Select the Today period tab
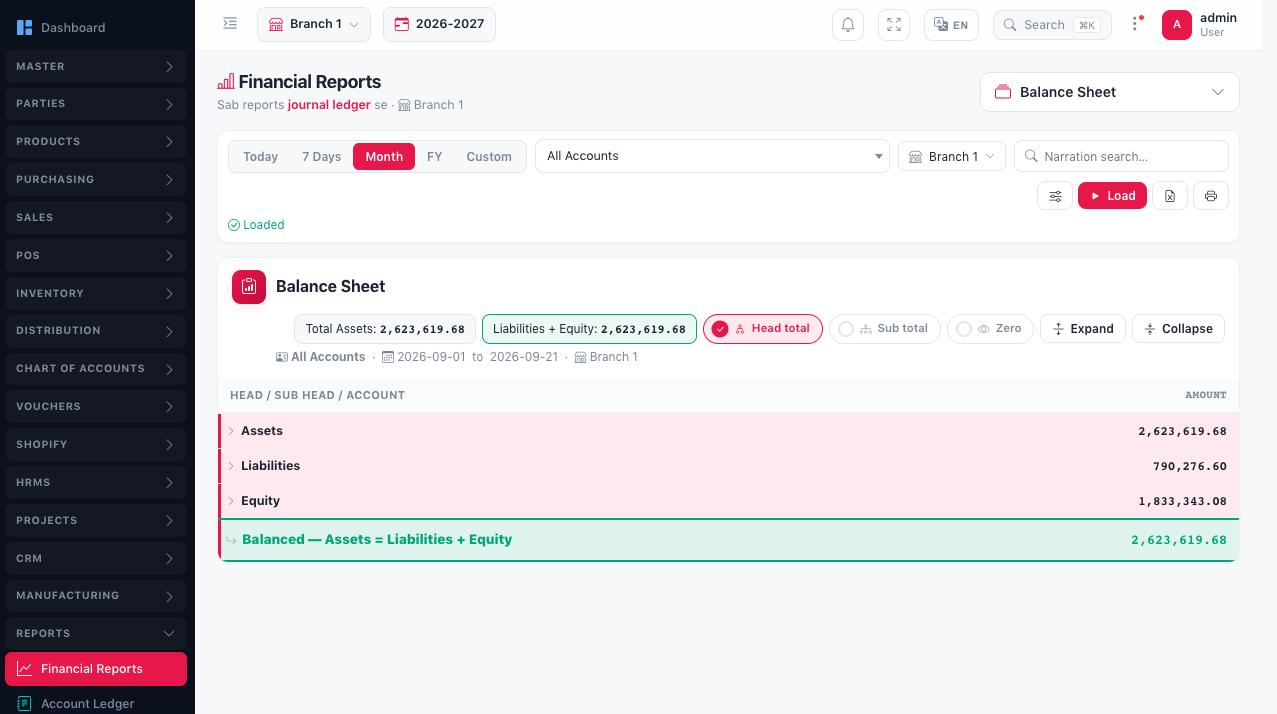 pyautogui.click(x=261, y=157)
